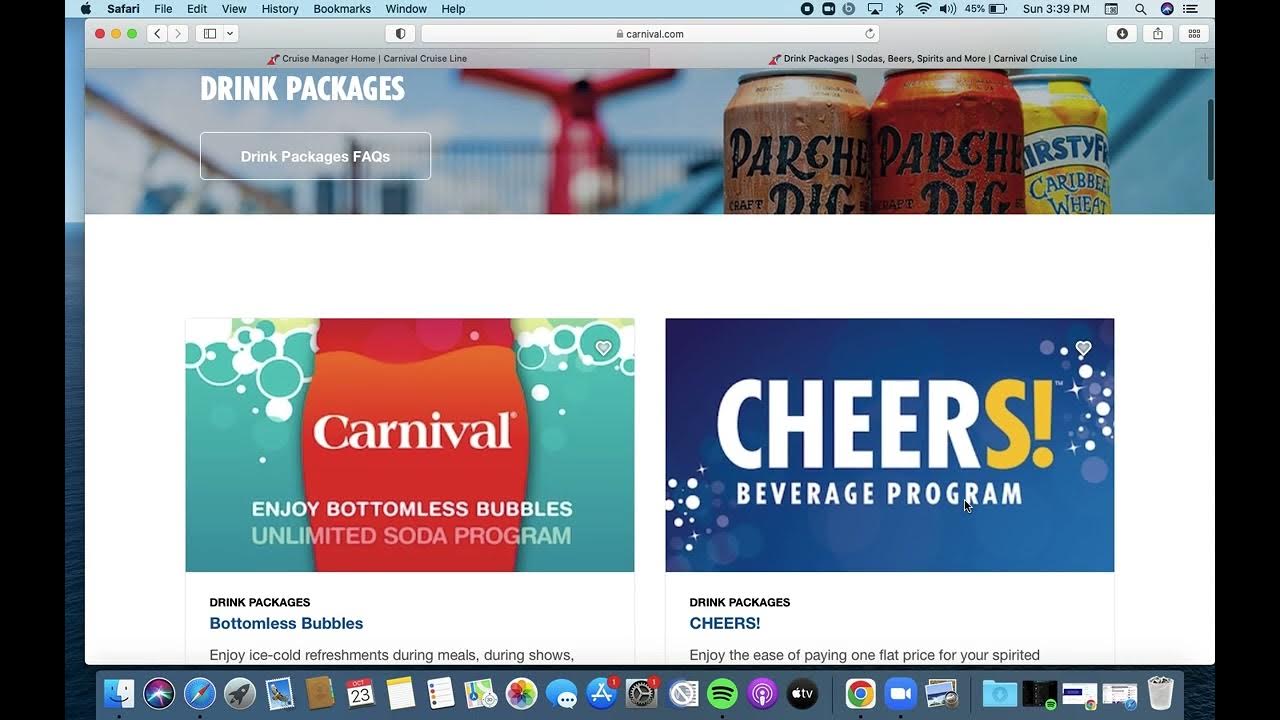The width and height of the screenshot is (1280, 720).
Task: Open Calendar from the dock
Action: pyautogui.click(x=360, y=693)
